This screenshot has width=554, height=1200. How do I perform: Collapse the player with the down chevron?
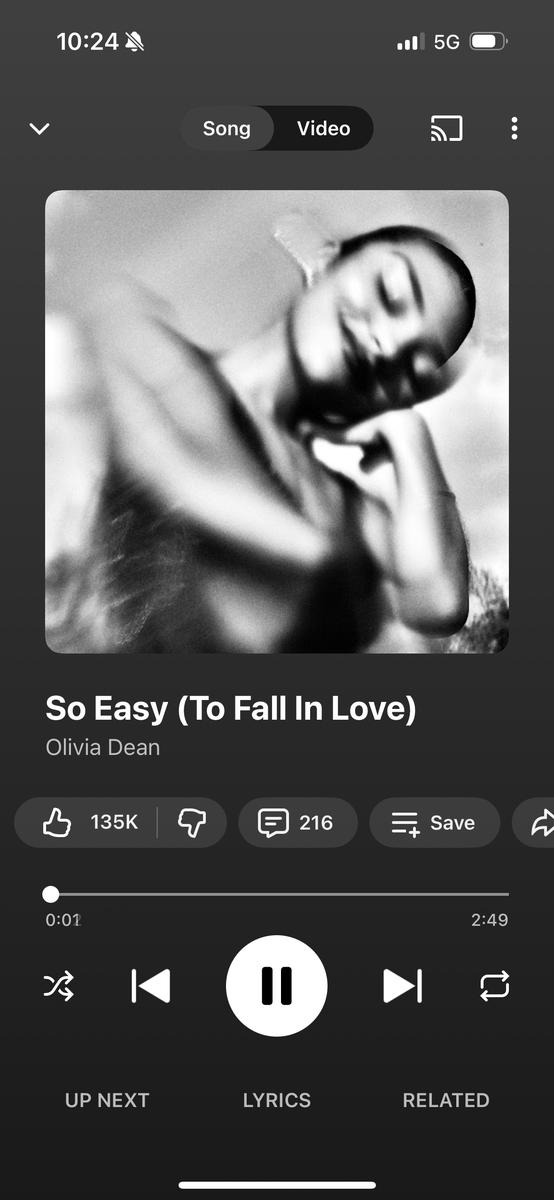[x=39, y=129]
